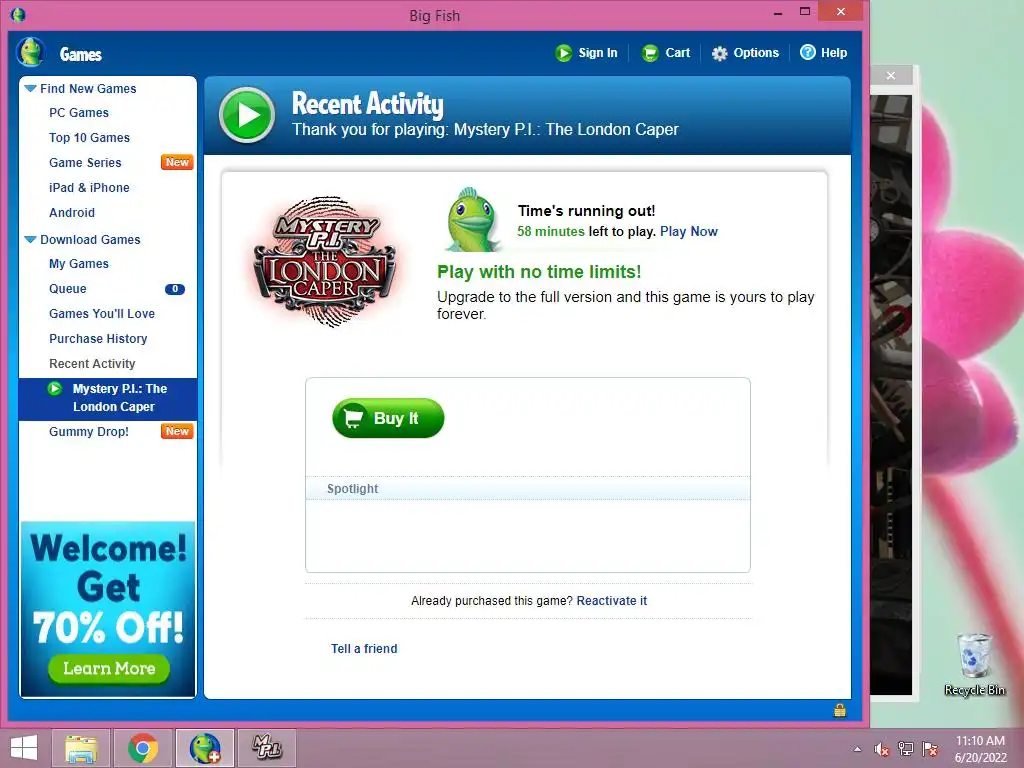Open Games You'll Love
Screen dimensions: 1024x768
click(x=102, y=314)
